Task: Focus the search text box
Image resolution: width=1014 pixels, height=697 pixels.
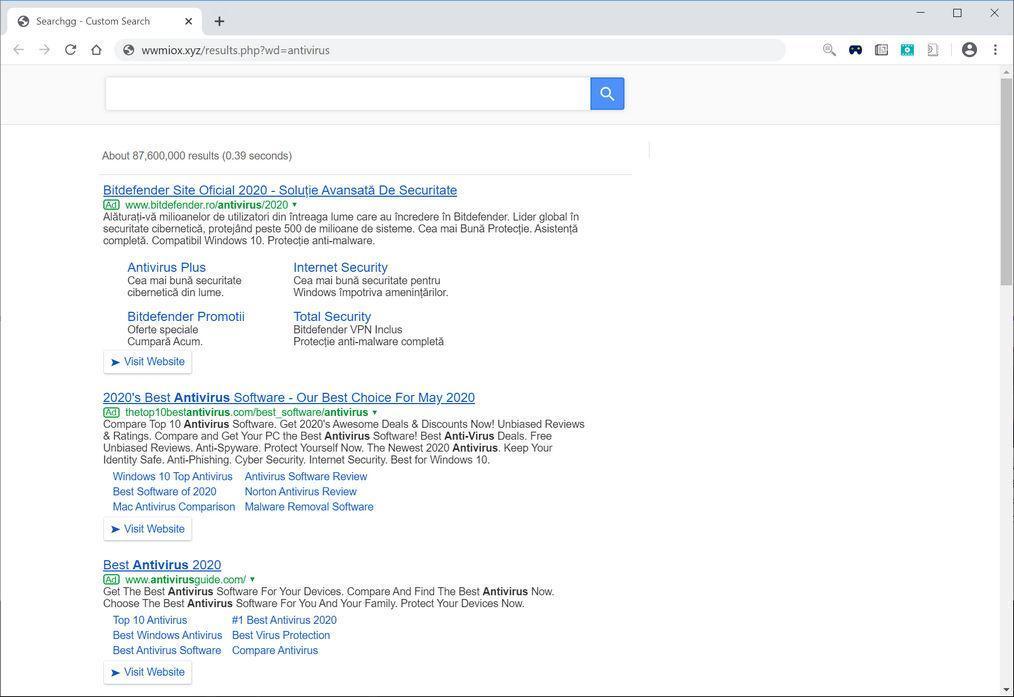Action: click(348, 94)
